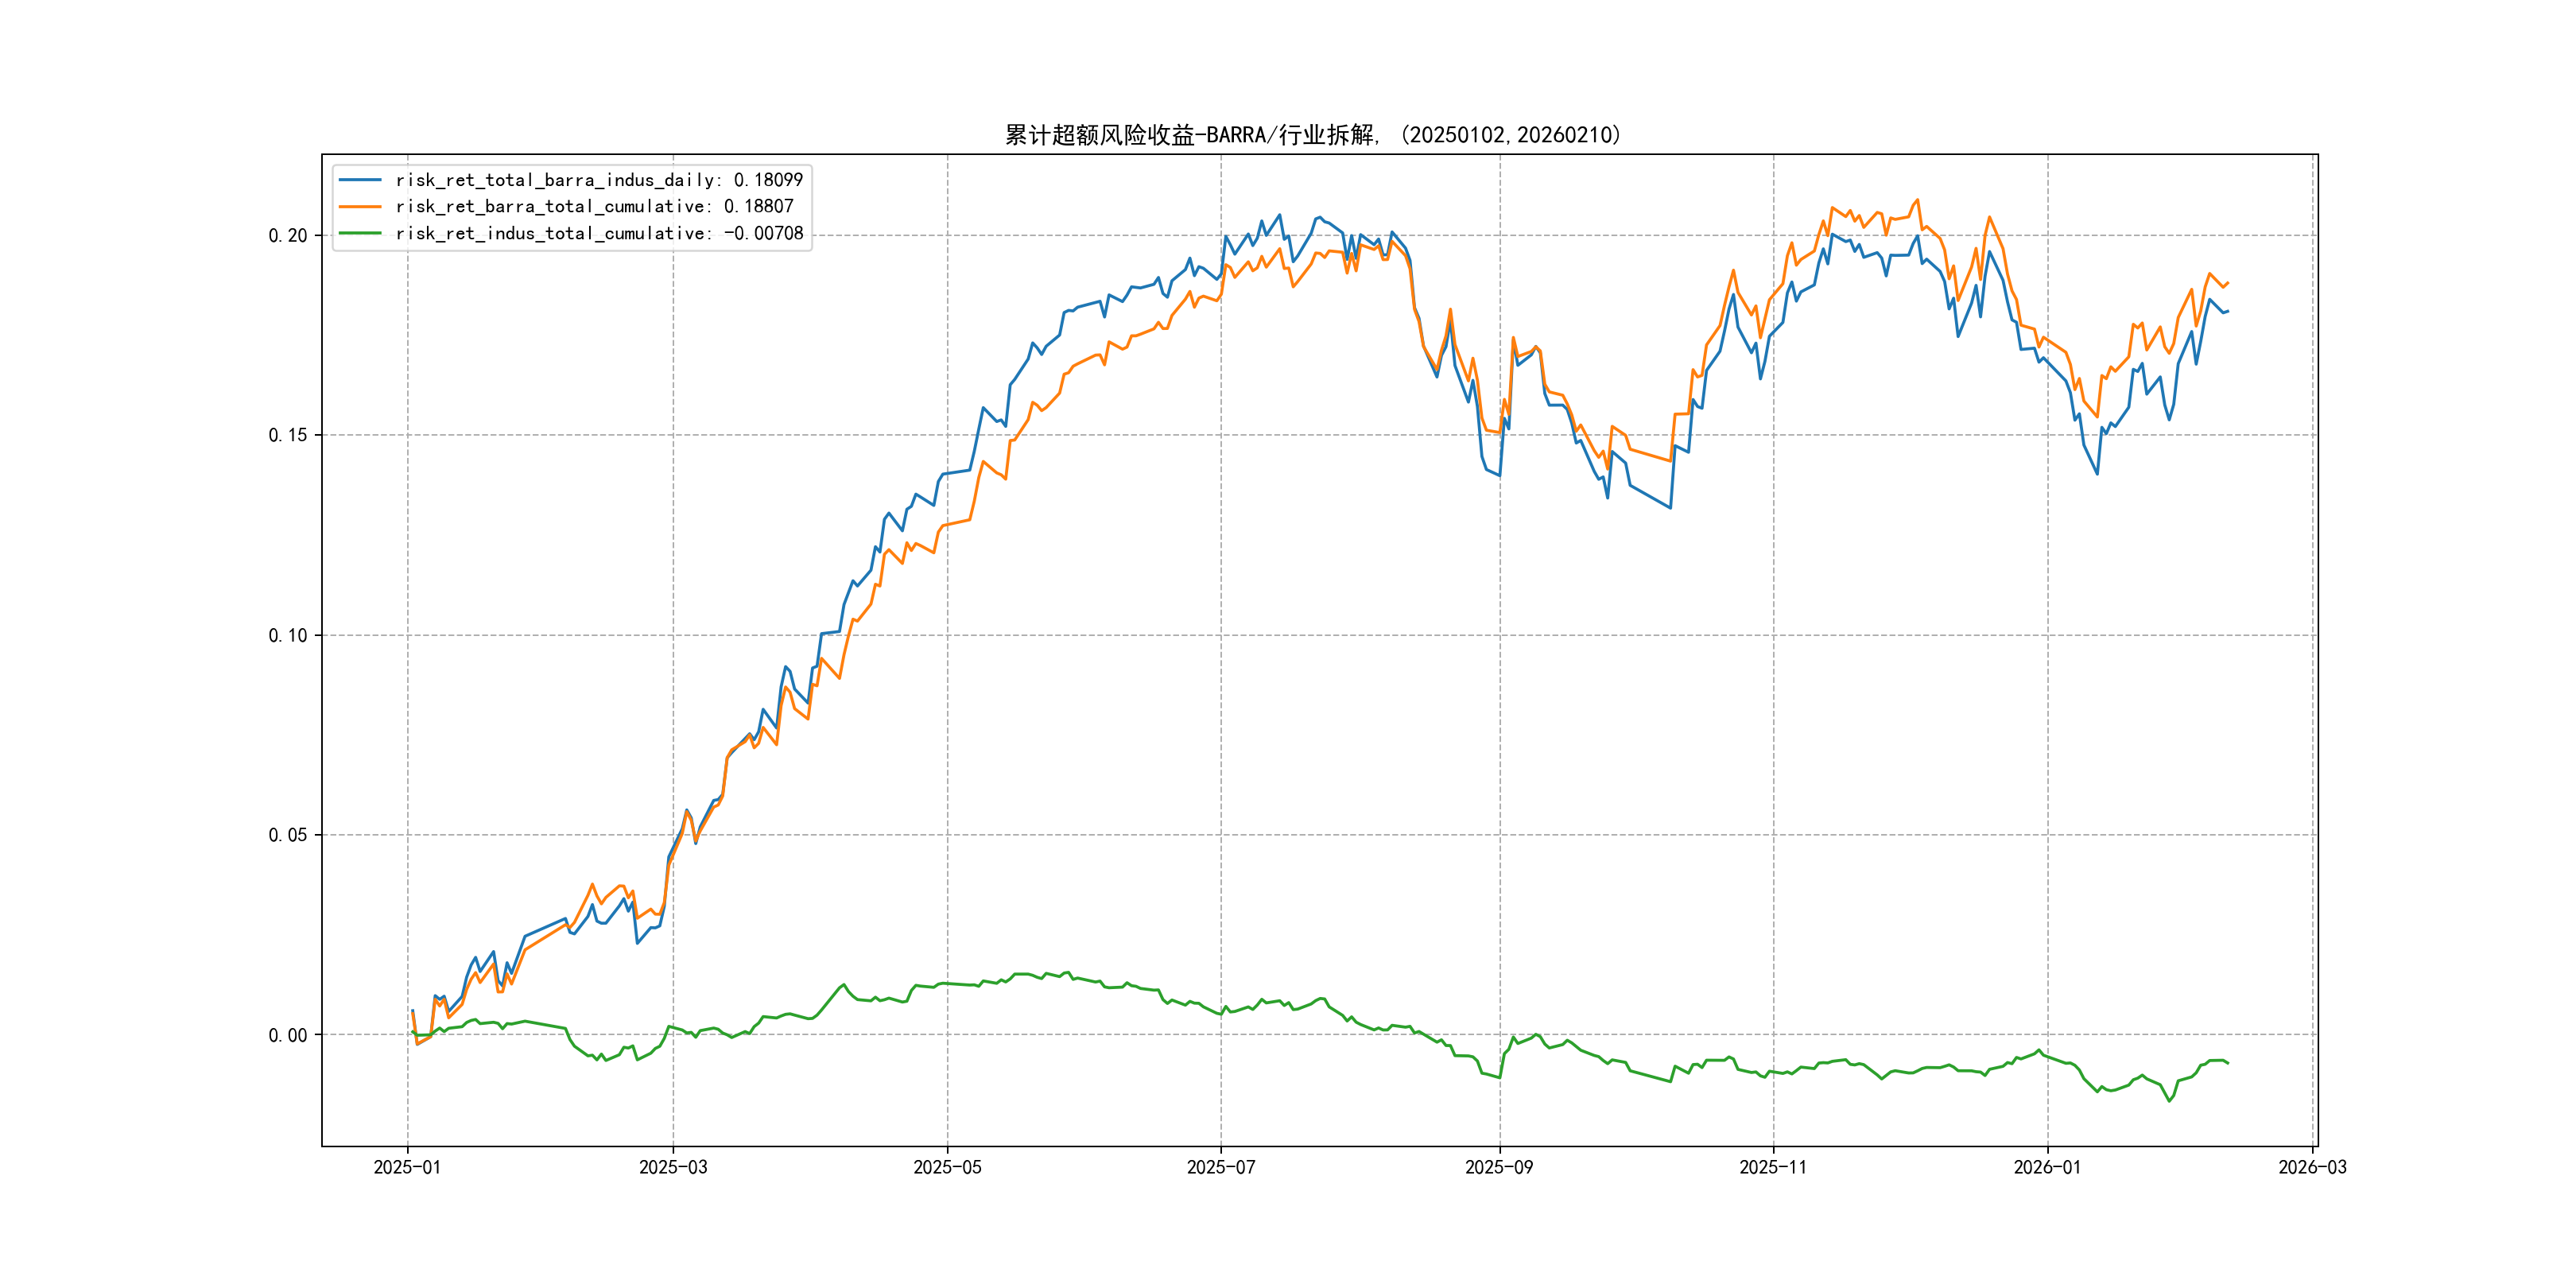Click the 0.10 y-axis tick label

pos(288,635)
